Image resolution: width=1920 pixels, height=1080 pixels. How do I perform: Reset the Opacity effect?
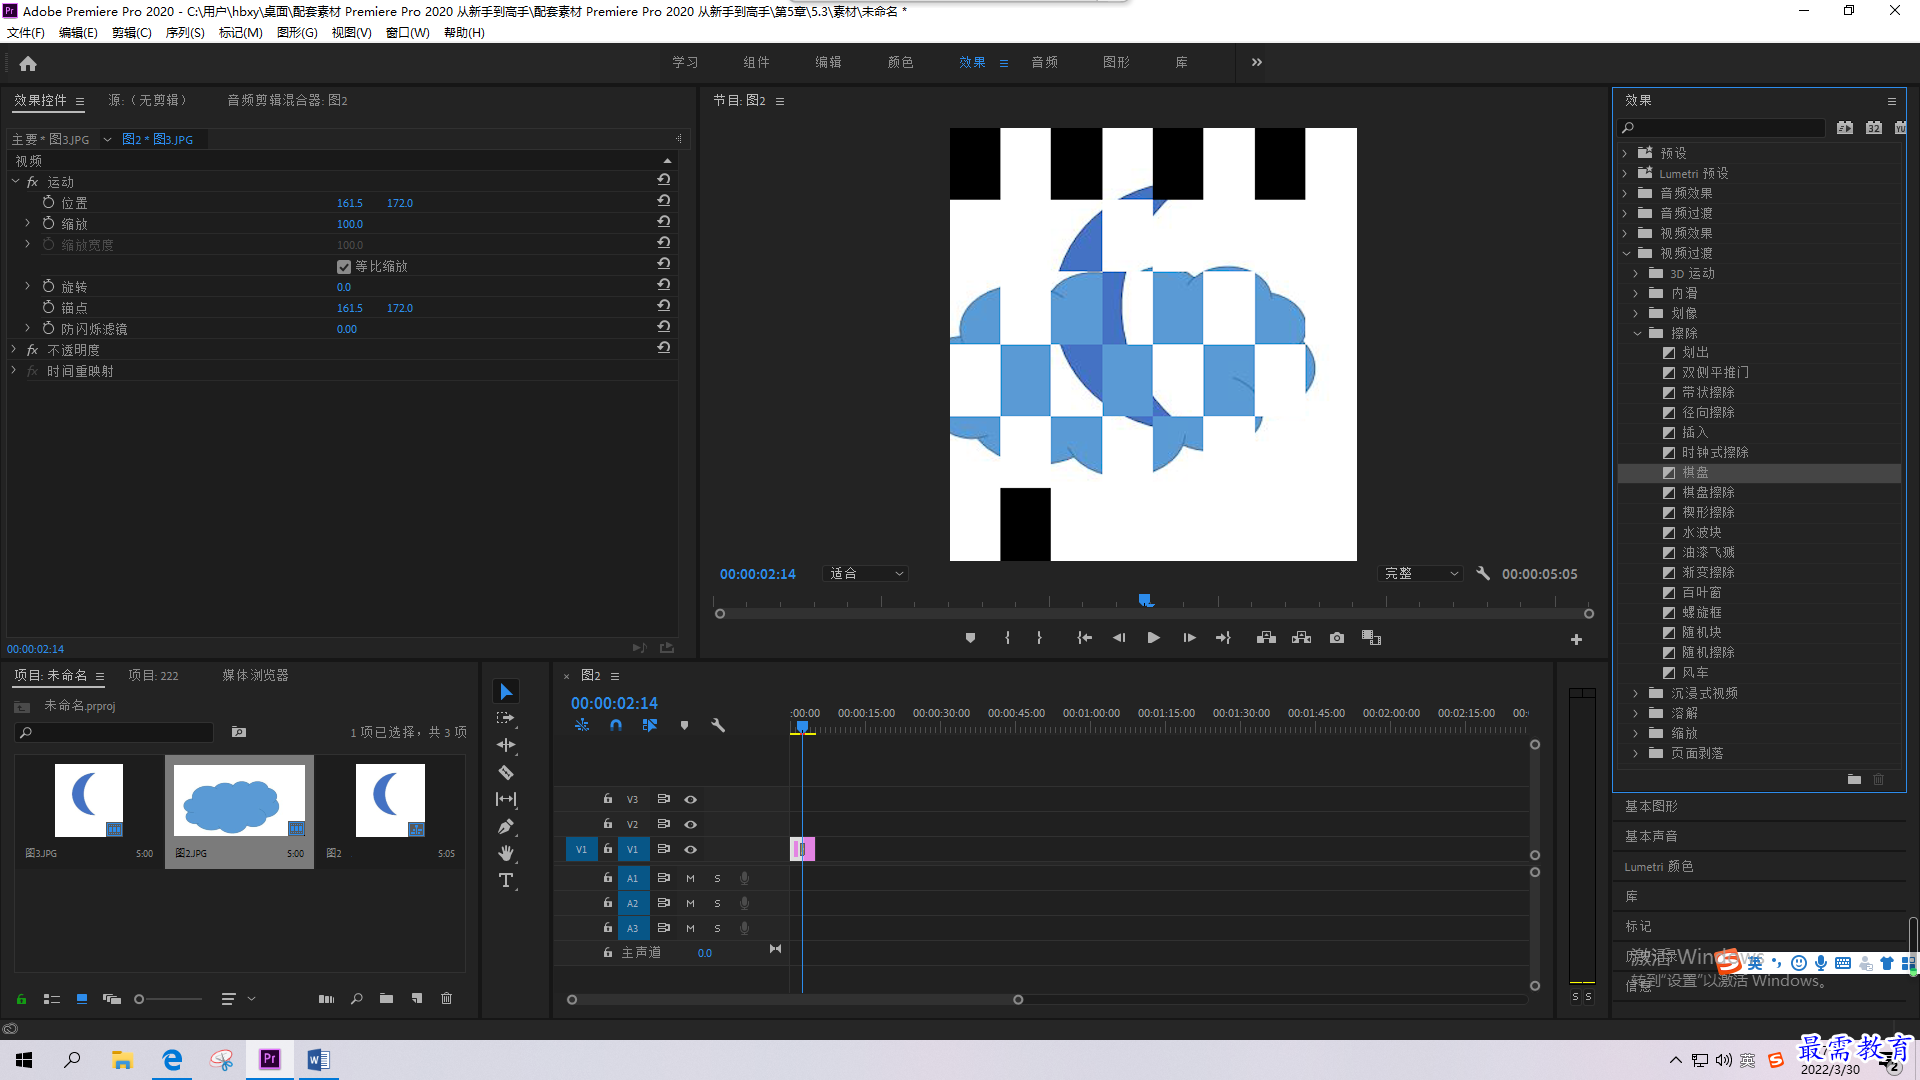point(663,348)
